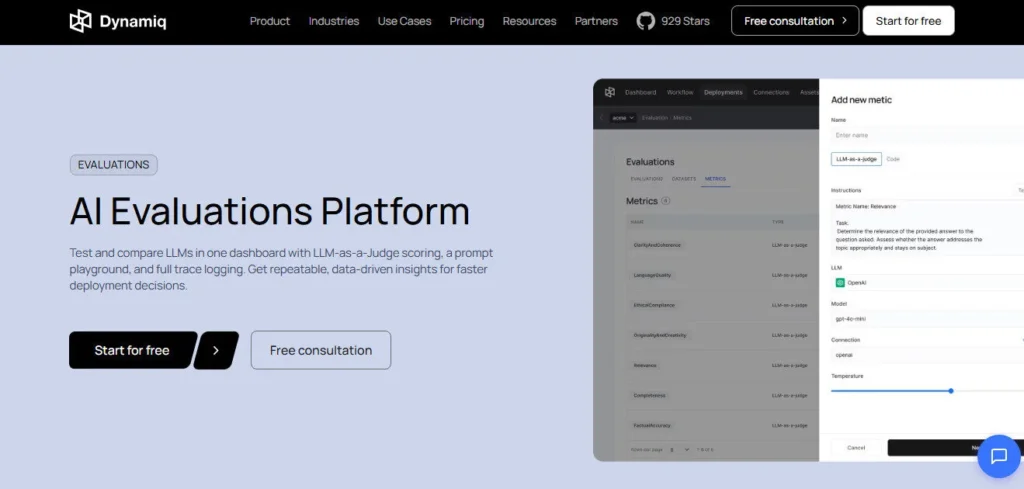The height and width of the screenshot is (489, 1024).
Task: Open the Model dropdown showing gpt-4o-mini
Action: [x=927, y=319]
